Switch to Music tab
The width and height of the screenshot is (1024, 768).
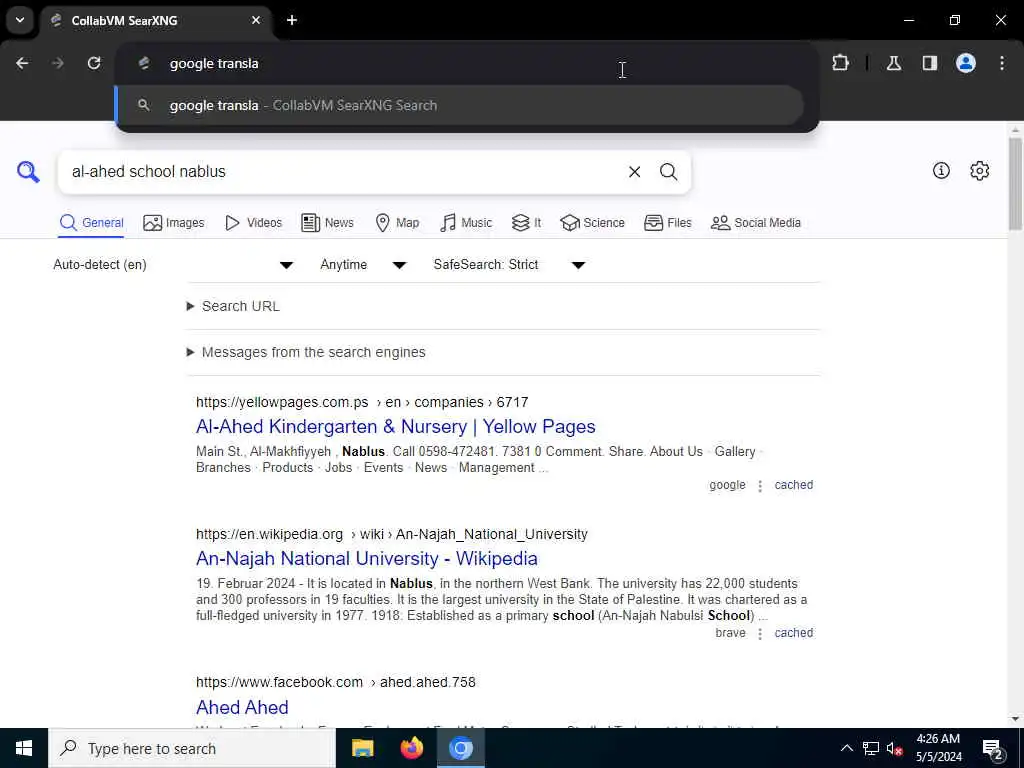coord(466,223)
